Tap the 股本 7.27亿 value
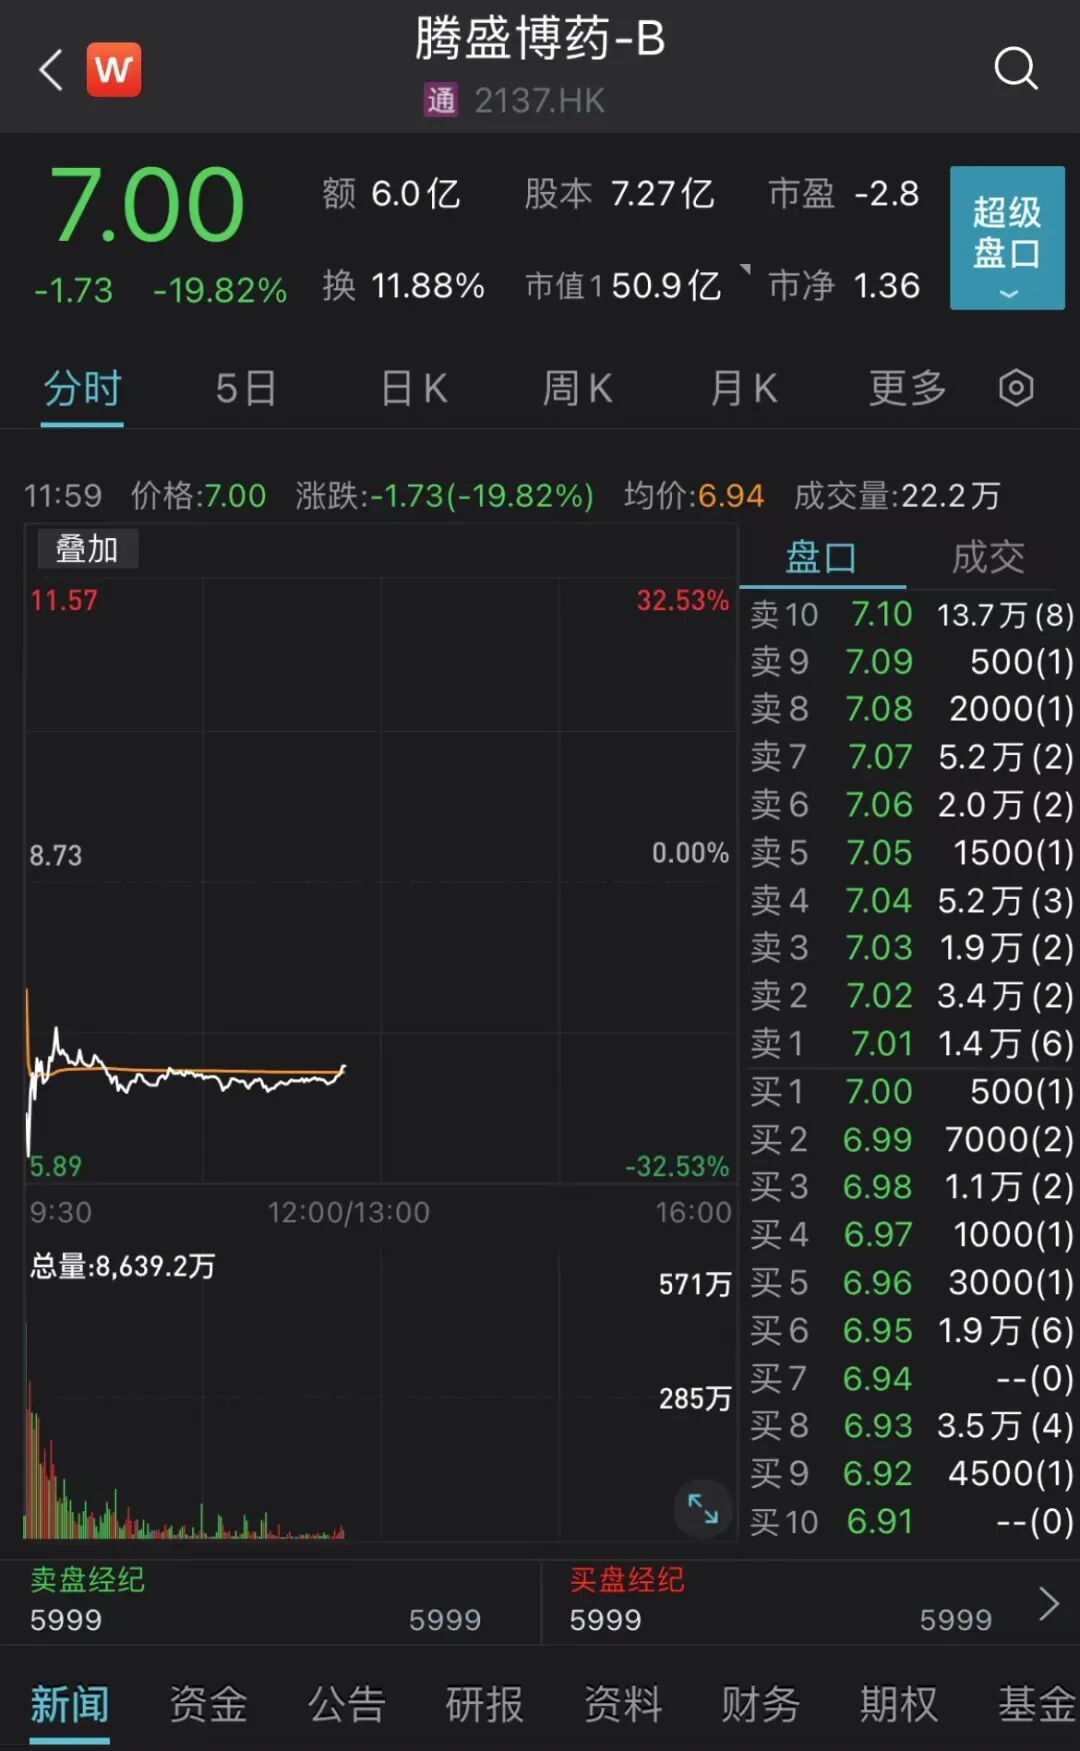The image size is (1080, 1751). coord(619,193)
